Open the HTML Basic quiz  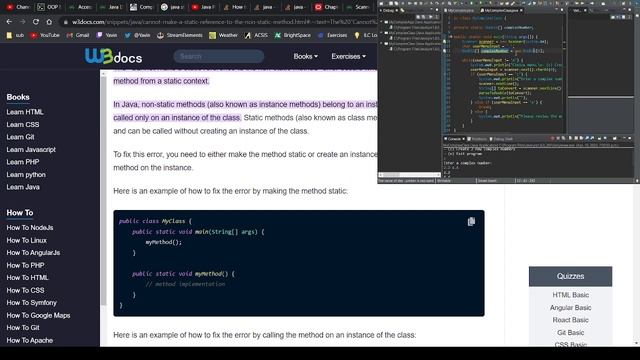(570, 295)
